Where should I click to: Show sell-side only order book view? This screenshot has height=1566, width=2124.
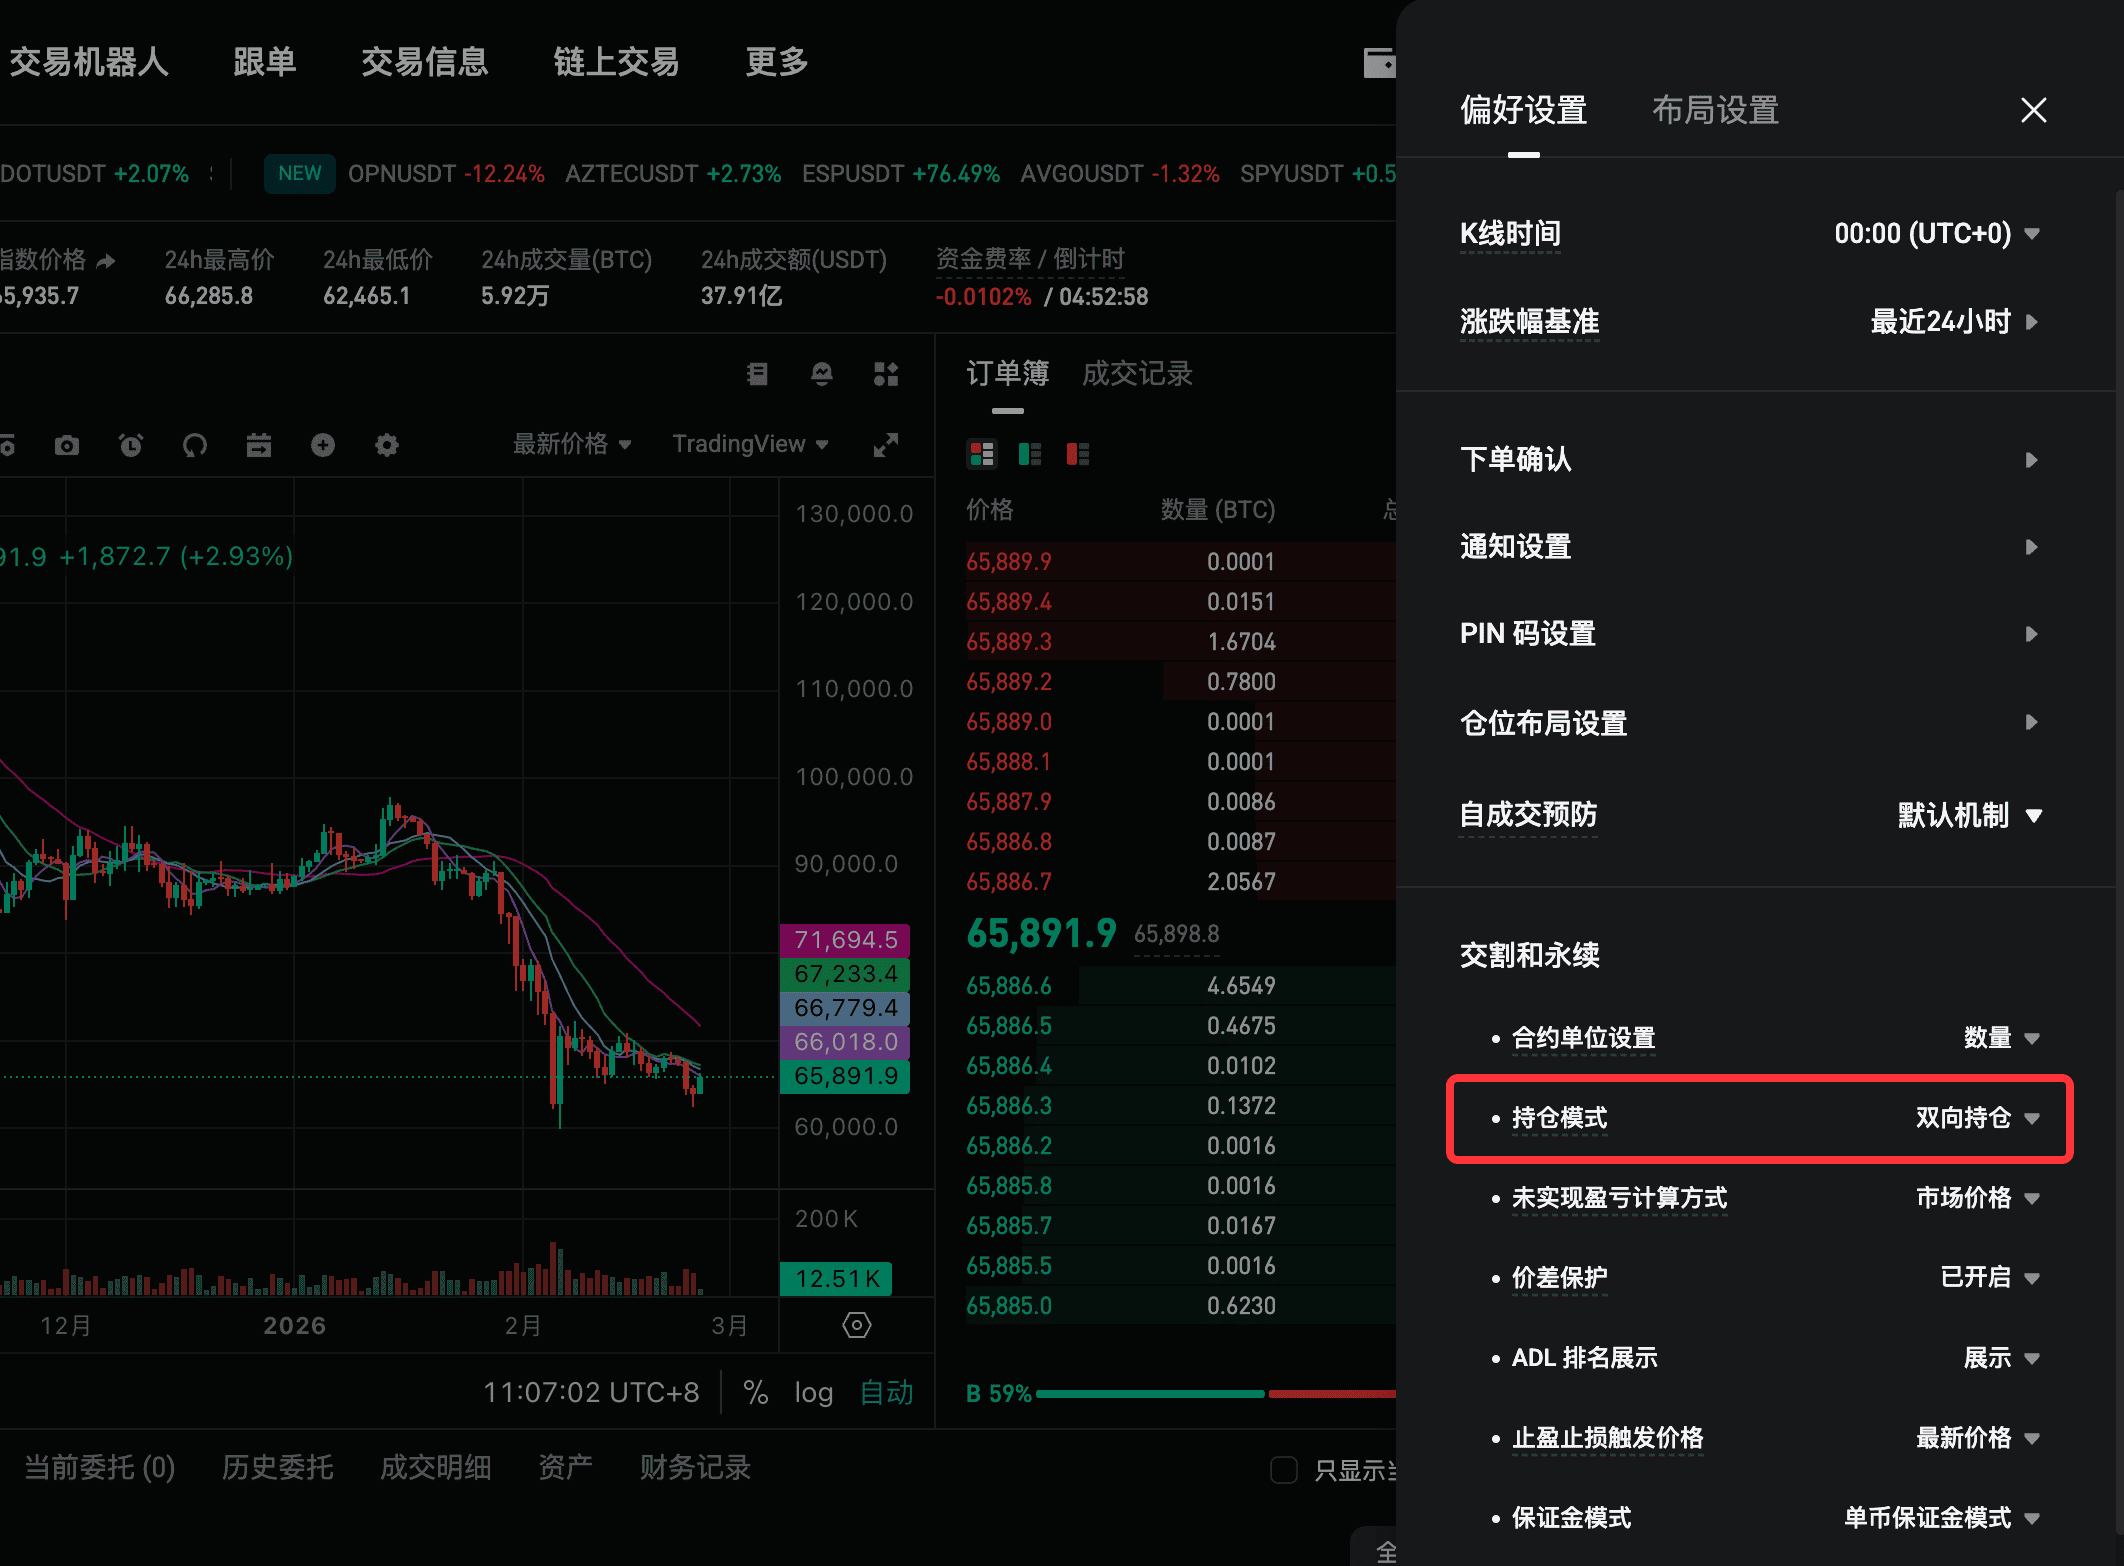point(1077,454)
